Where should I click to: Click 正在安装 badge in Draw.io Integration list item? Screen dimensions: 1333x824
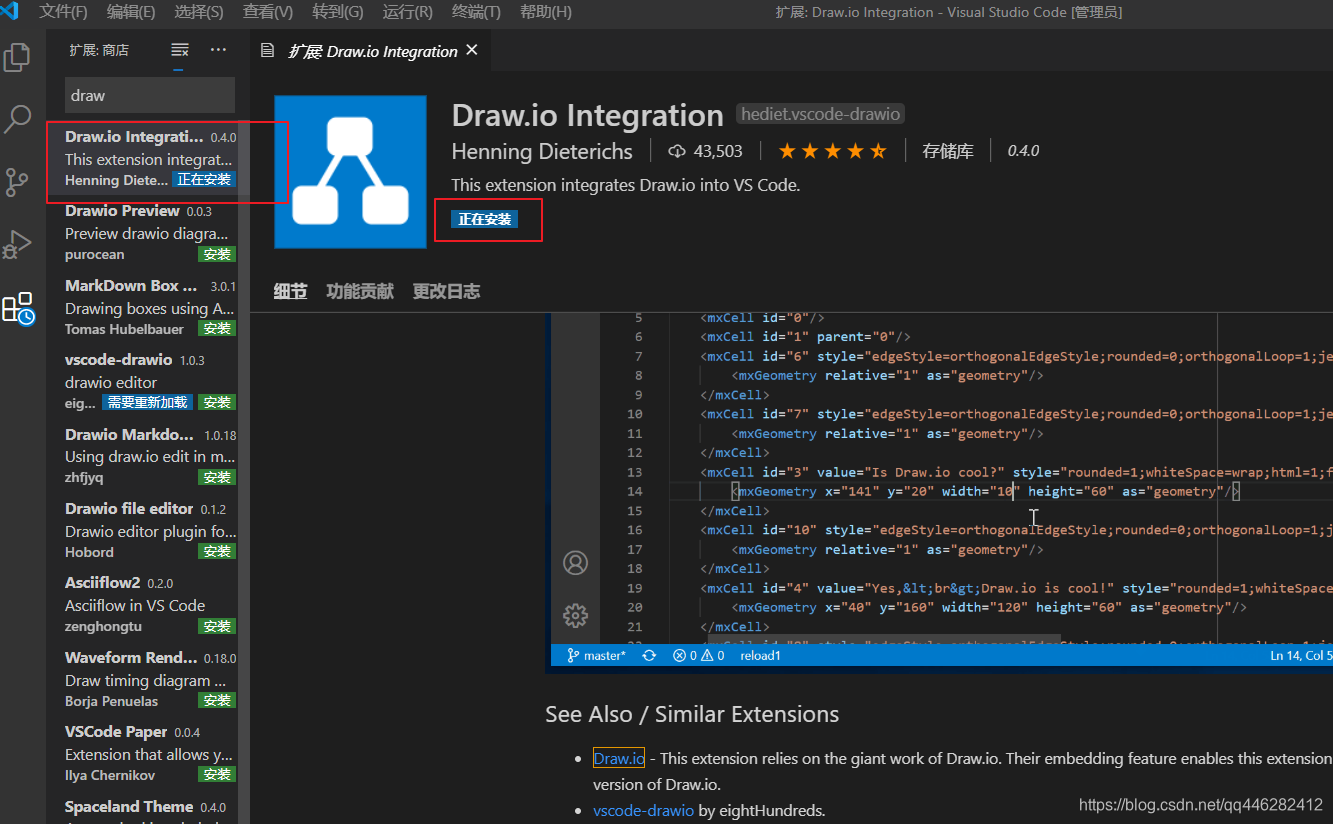(x=204, y=180)
